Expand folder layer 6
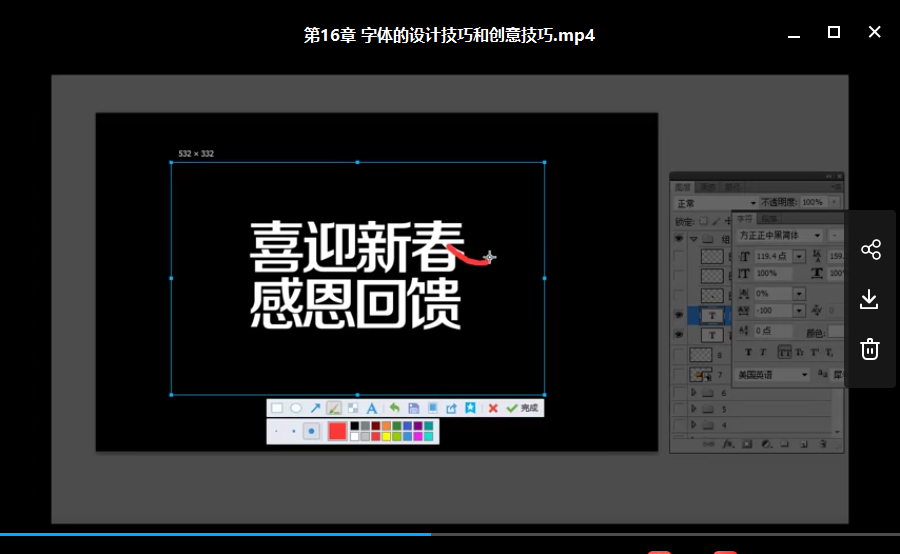900x554 pixels. pyautogui.click(x=694, y=393)
